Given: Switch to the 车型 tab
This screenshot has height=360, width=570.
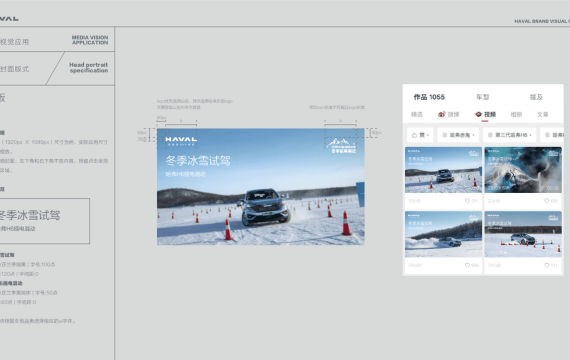Looking at the screenshot, I should (x=482, y=97).
